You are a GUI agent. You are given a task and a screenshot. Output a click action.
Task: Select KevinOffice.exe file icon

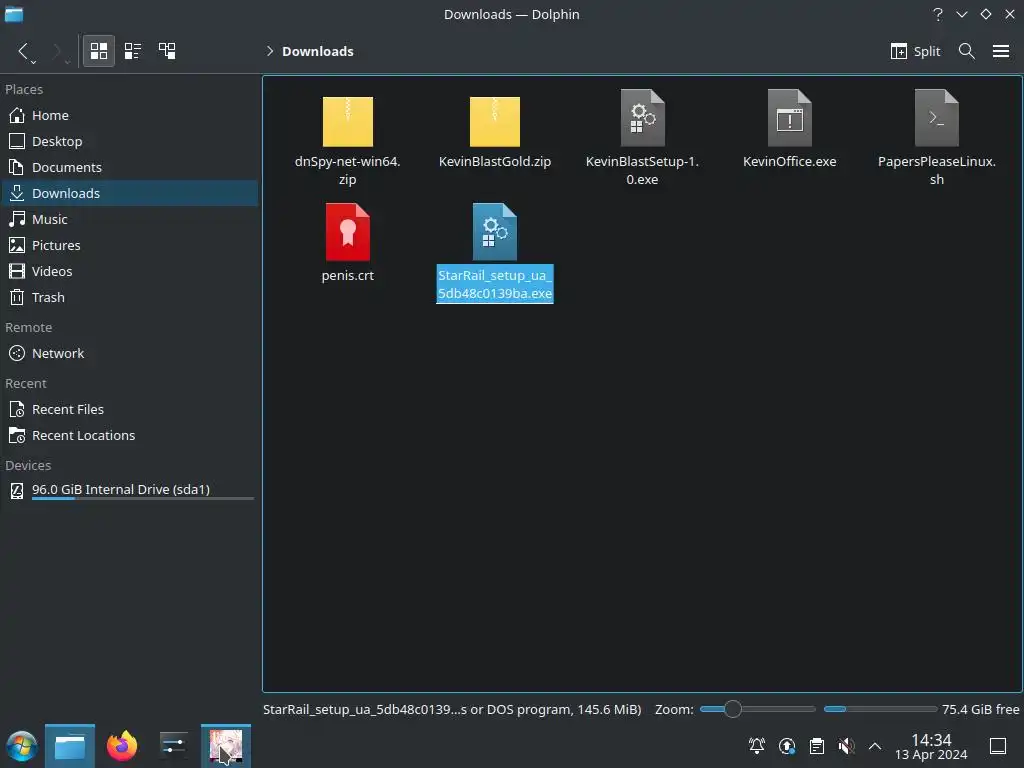[x=790, y=118]
